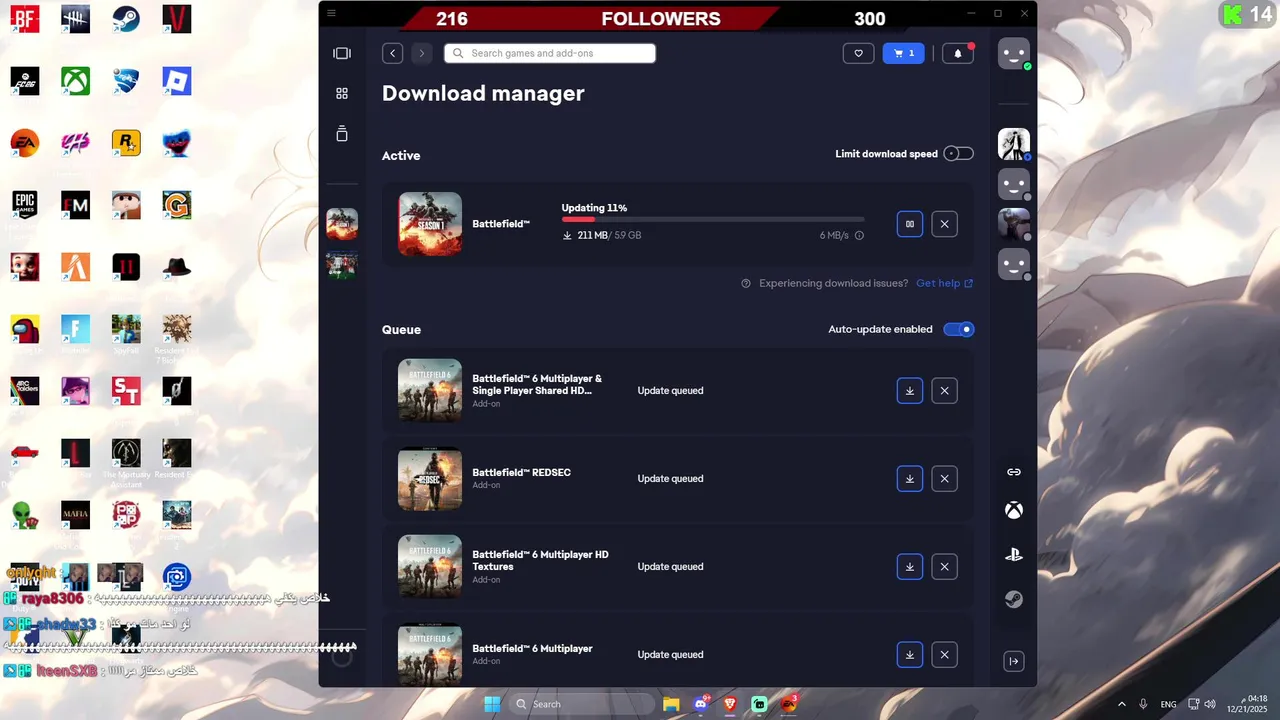Open linked accounts chain icon

click(x=1014, y=472)
